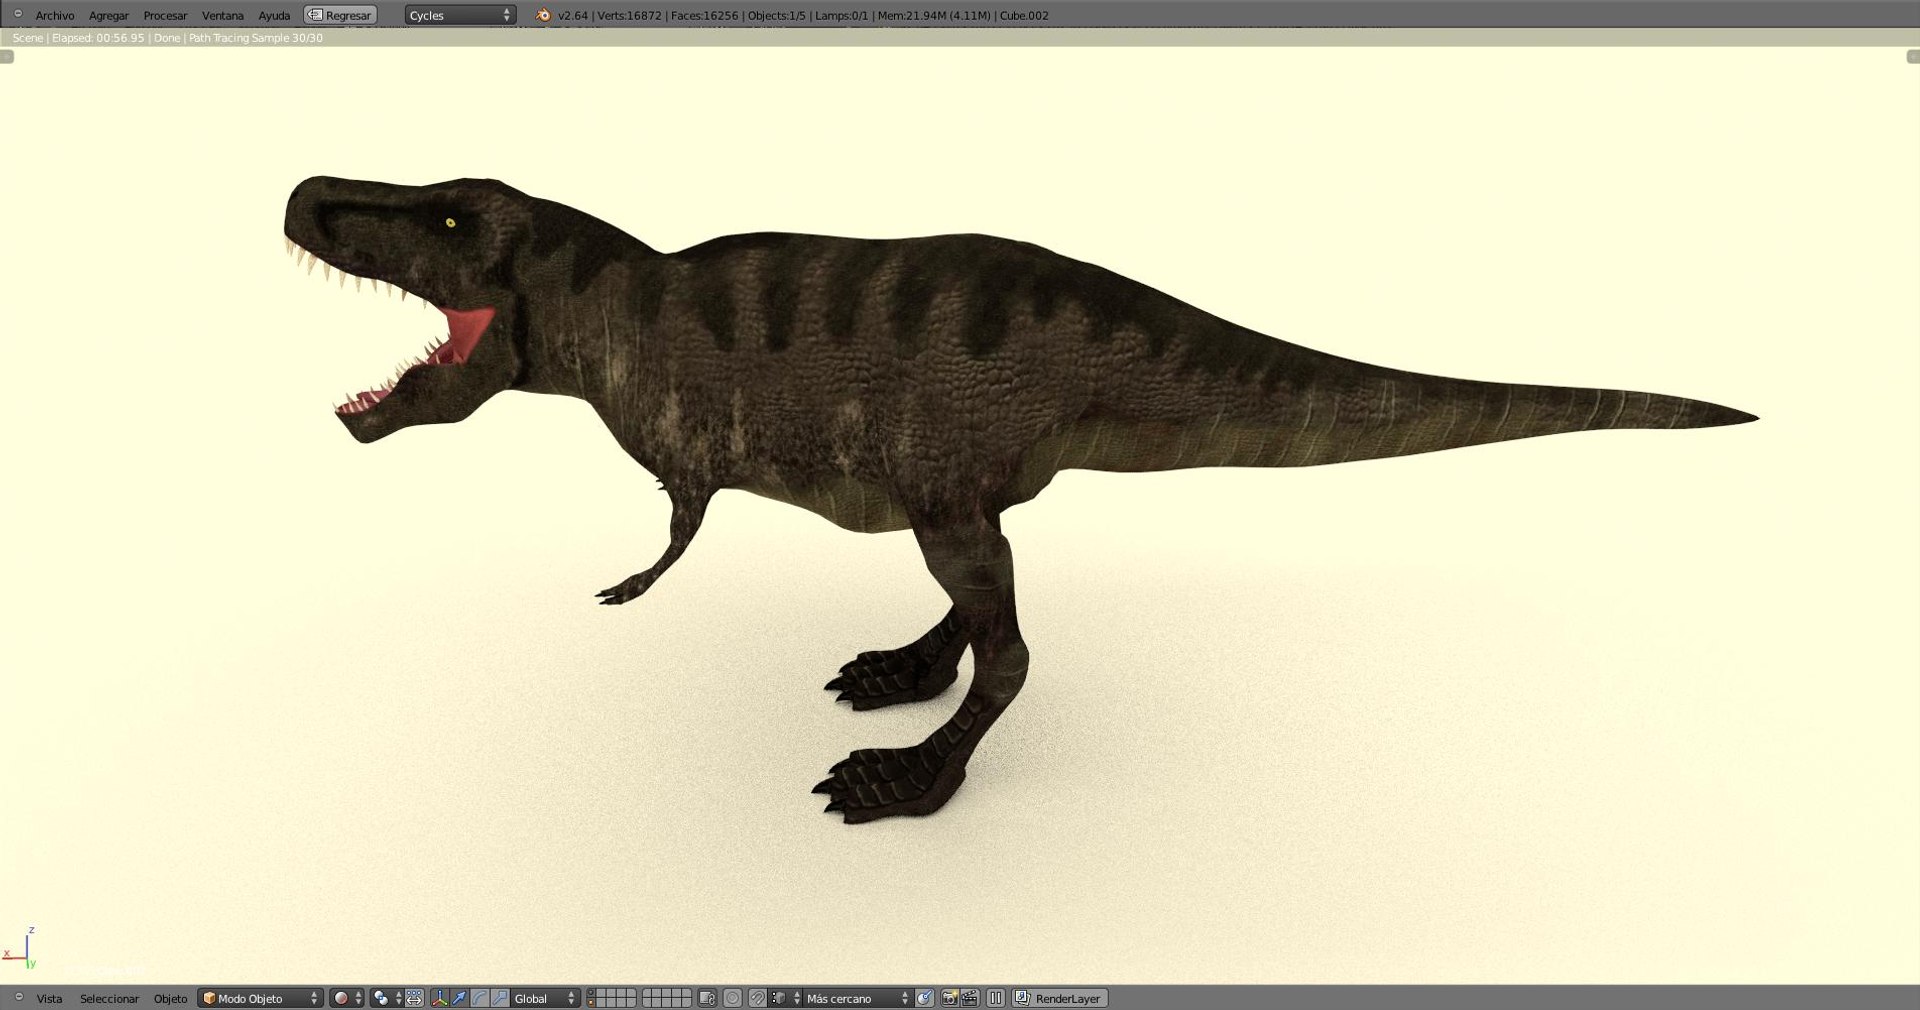Open the pivot point selector
The height and width of the screenshot is (1010, 1920).
(387, 998)
